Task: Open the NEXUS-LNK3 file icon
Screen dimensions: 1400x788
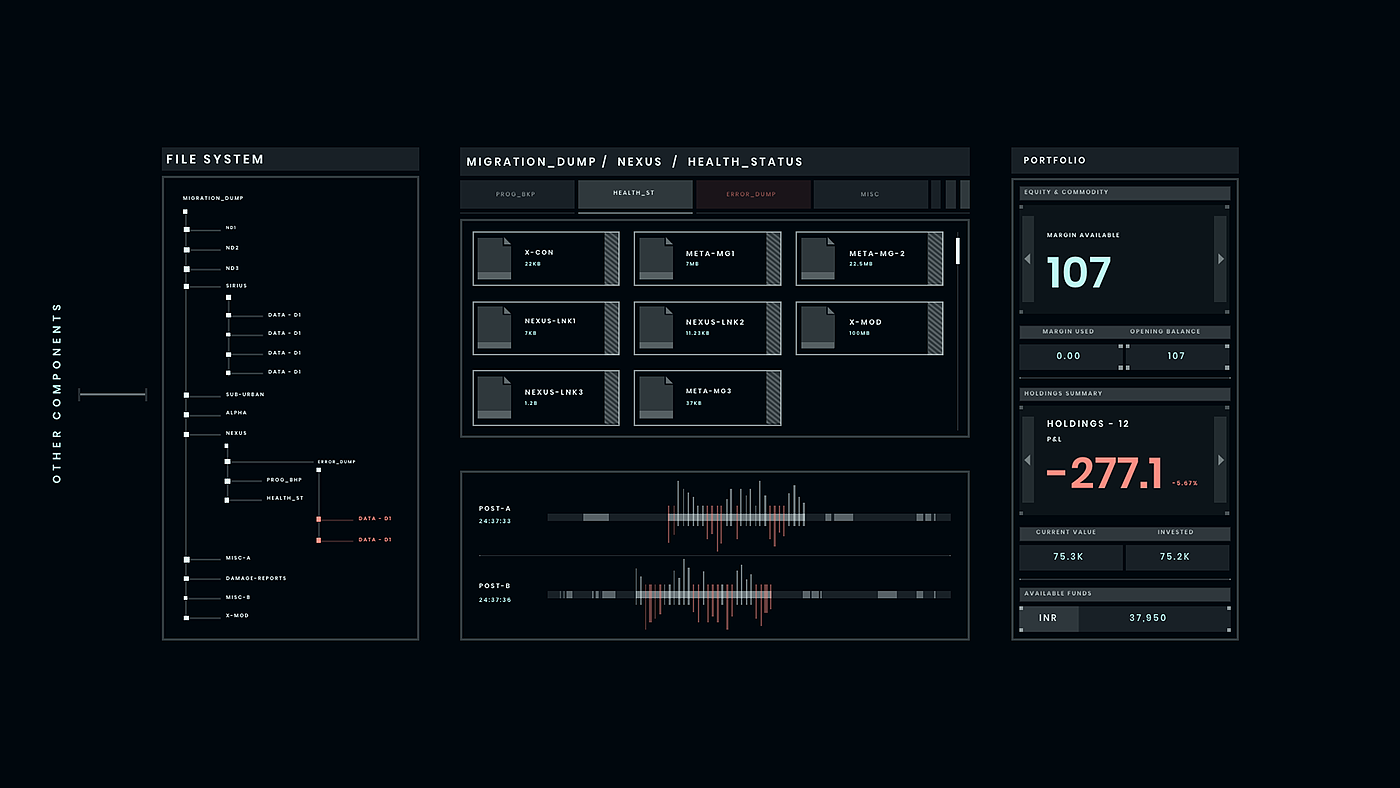Action: tap(493, 398)
